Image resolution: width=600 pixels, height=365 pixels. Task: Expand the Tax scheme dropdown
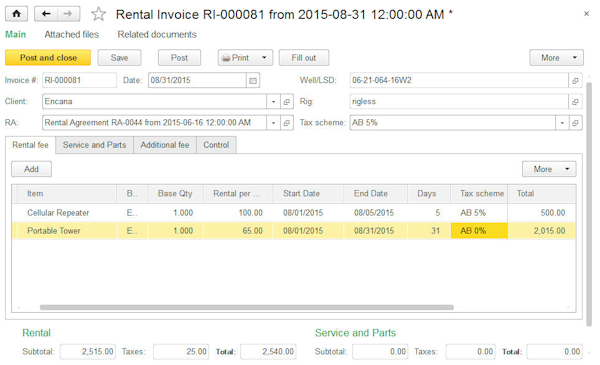coord(562,123)
